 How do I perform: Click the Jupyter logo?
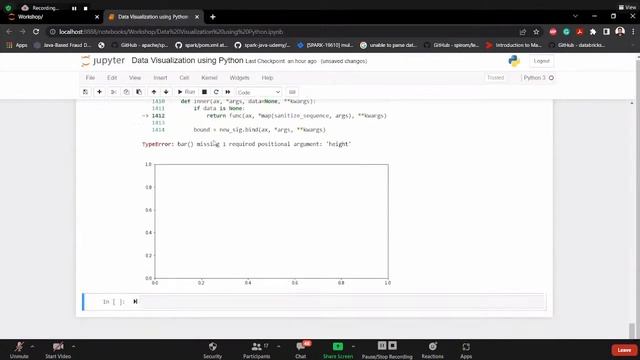point(102,61)
